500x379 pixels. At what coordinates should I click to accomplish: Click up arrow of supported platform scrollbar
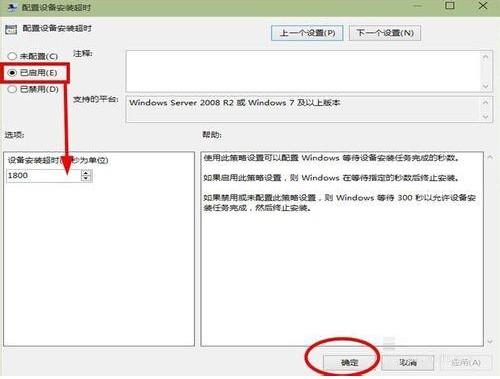(x=486, y=102)
